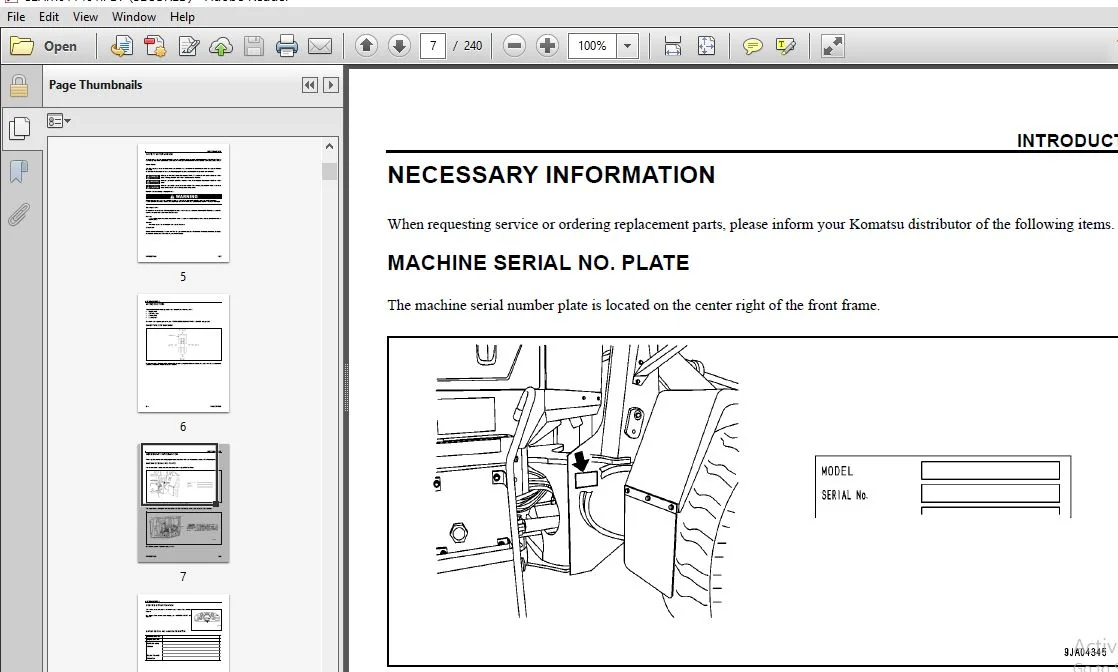Click the SERIAL No. label in diagram
The width and height of the screenshot is (1118, 672).
pyautogui.click(x=844, y=494)
